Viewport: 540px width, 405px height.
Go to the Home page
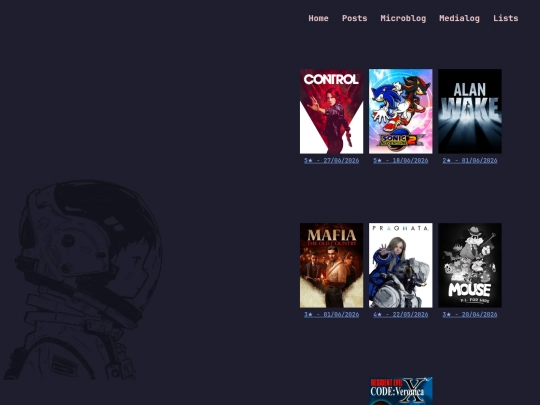pos(318,18)
